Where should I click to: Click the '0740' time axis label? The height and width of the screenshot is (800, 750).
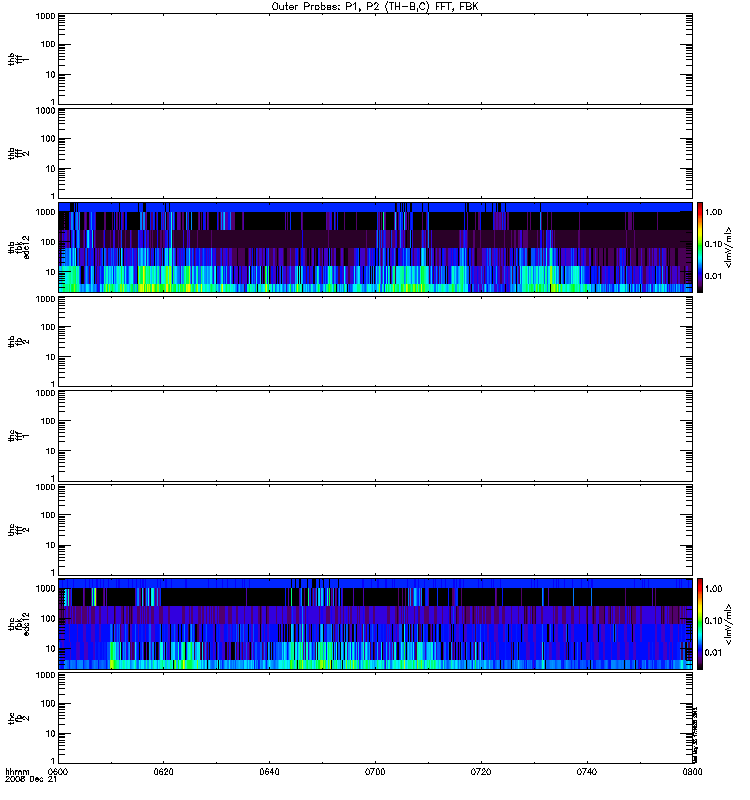click(587, 772)
